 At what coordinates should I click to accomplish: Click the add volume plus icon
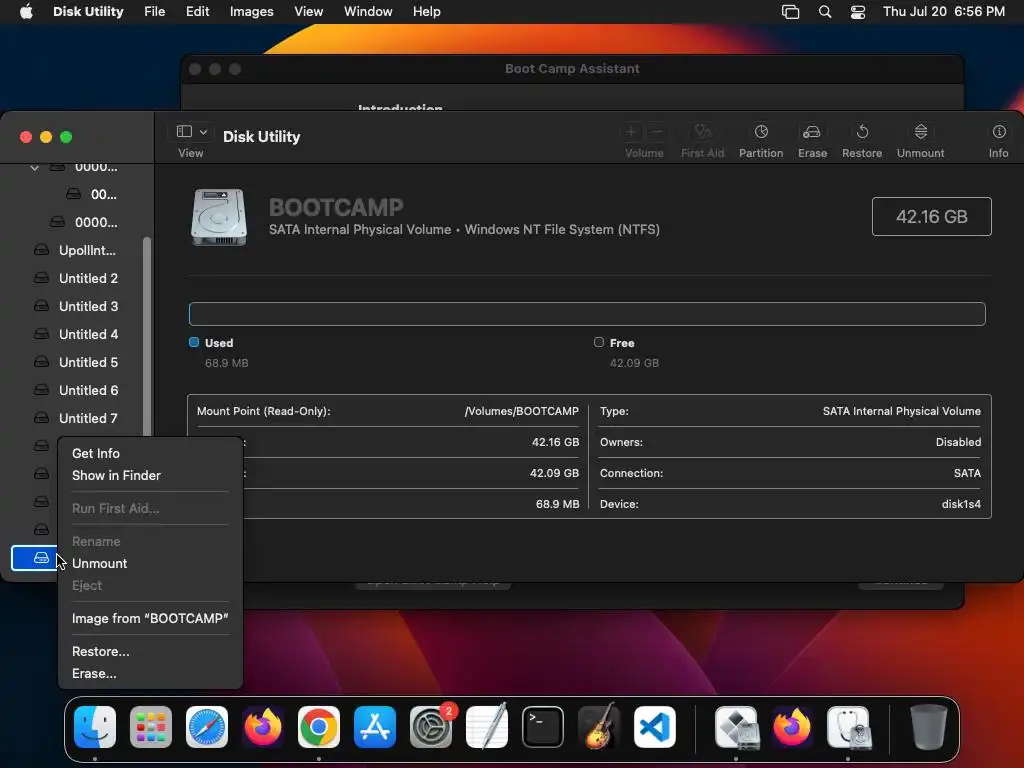631,132
